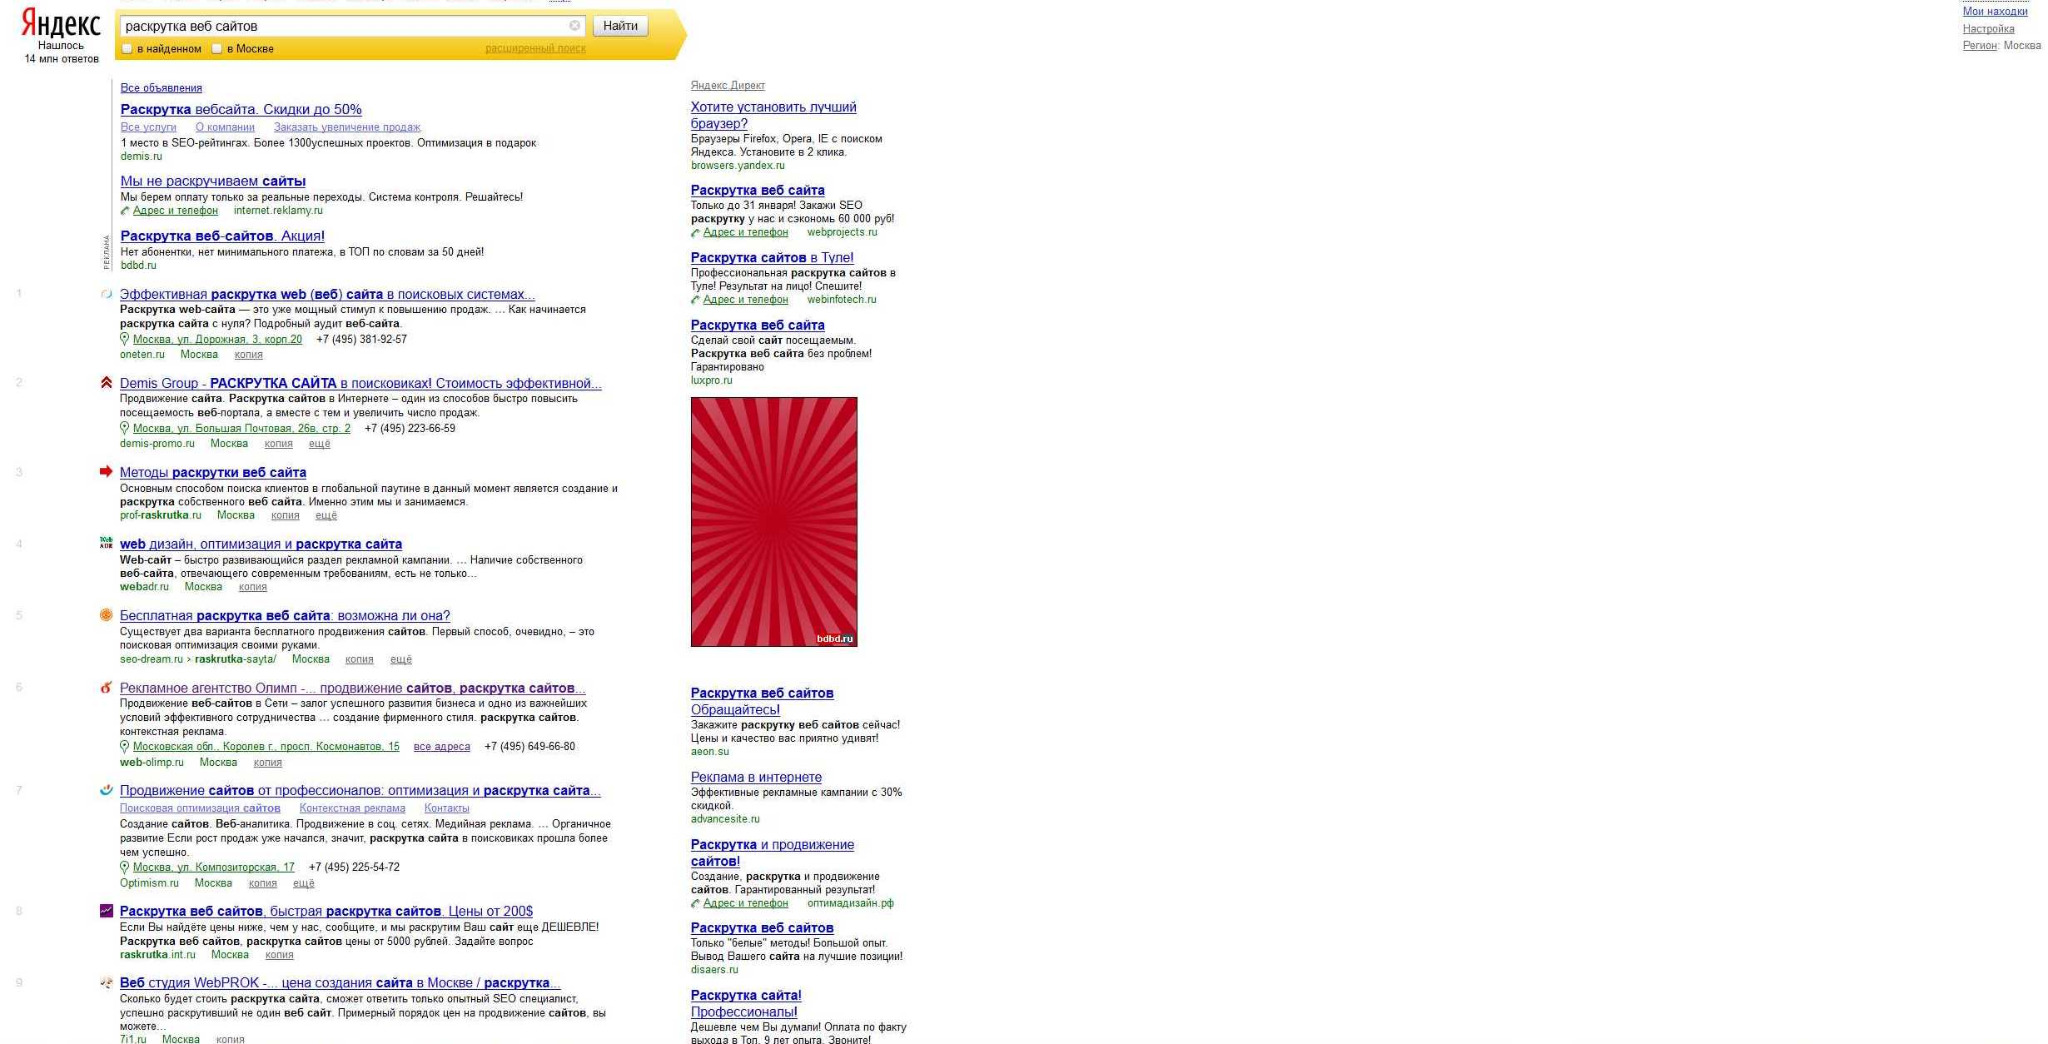Expand 'ещё' under demis-promo.ru result
The image size is (2048, 1044).
tap(319, 443)
